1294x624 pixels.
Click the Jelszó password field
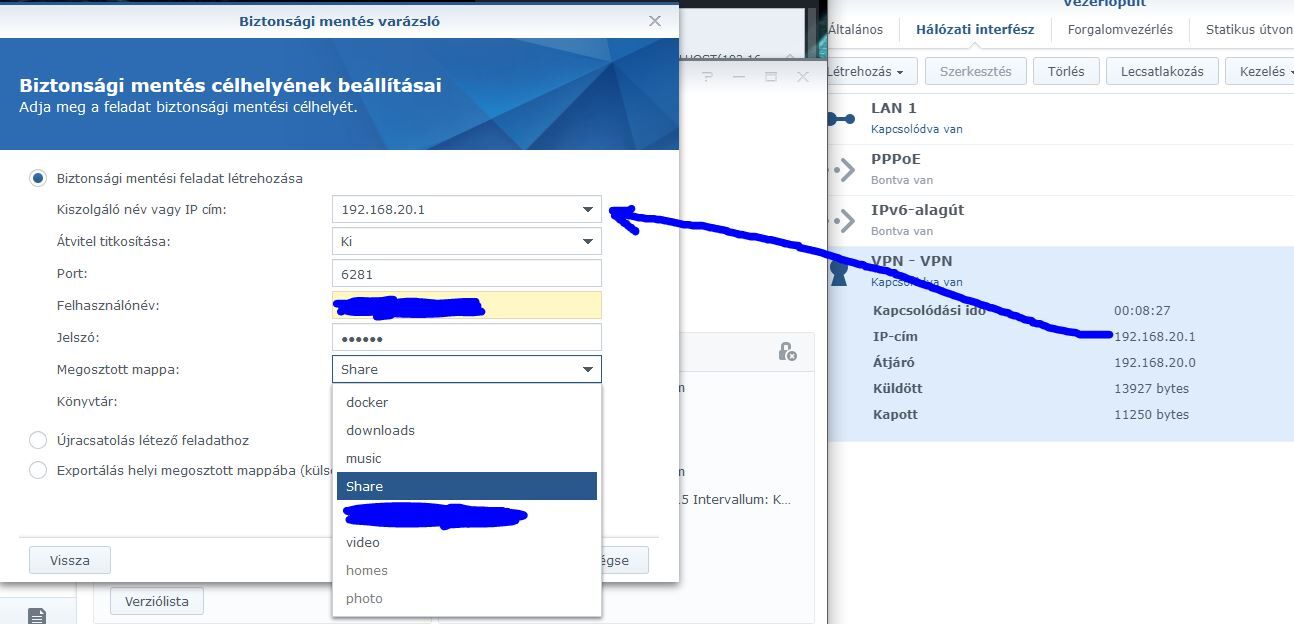tap(467, 338)
